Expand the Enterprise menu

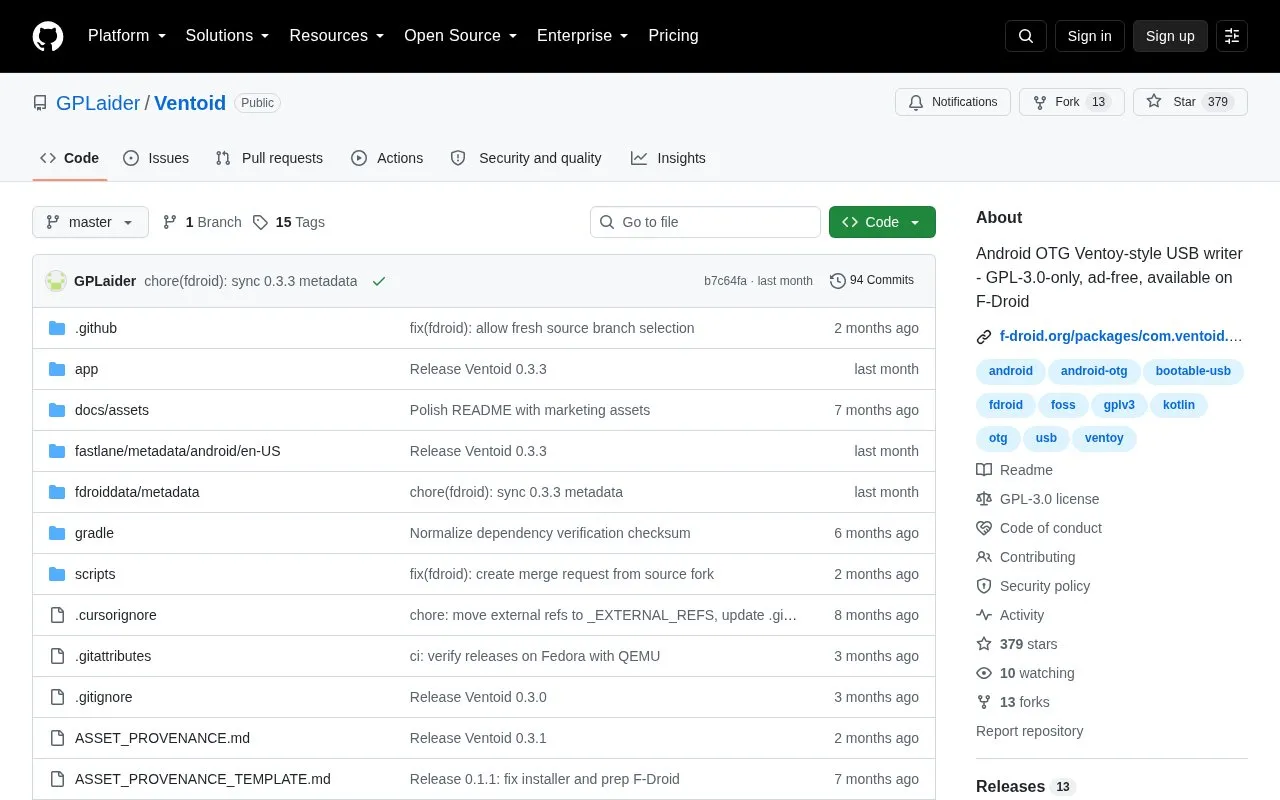[583, 36]
